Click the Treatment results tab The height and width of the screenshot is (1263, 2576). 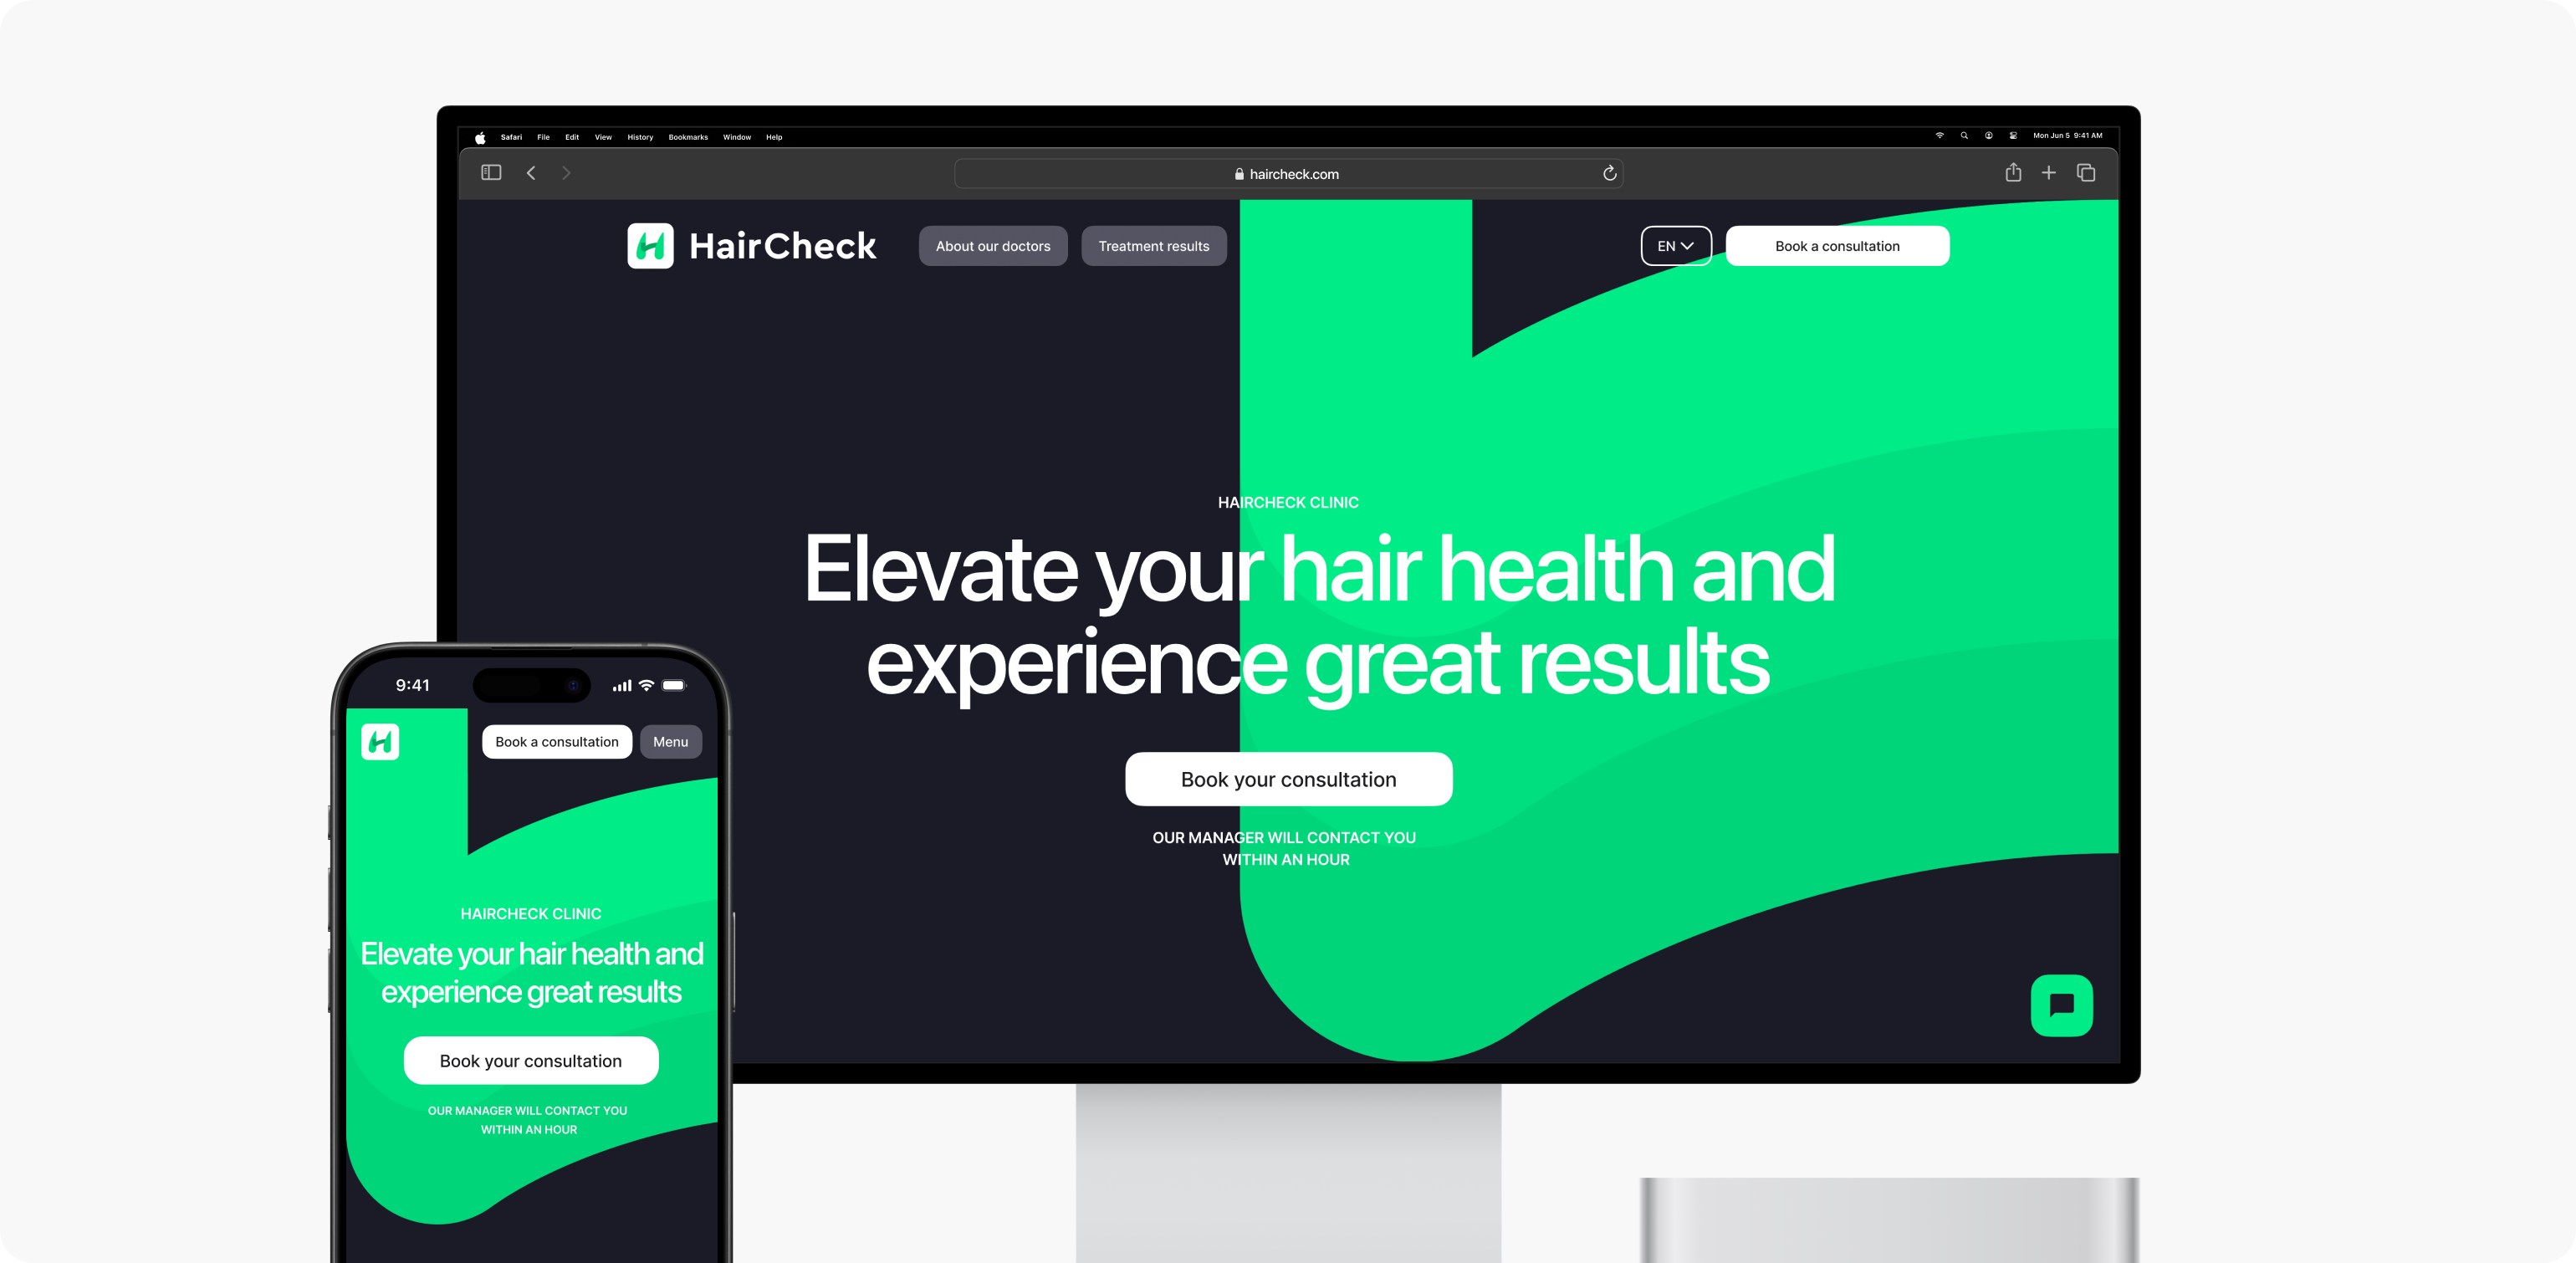click(x=1153, y=247)
